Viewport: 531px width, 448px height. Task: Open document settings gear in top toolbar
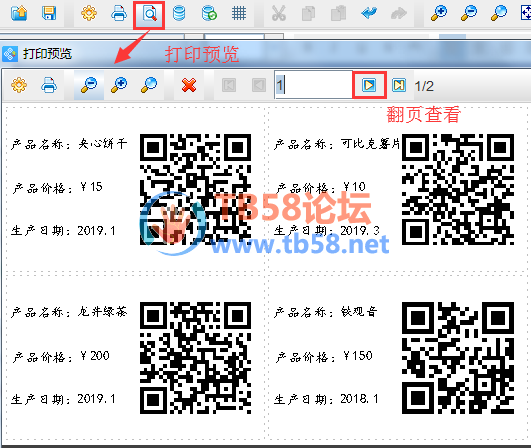(x=89, y=13)
